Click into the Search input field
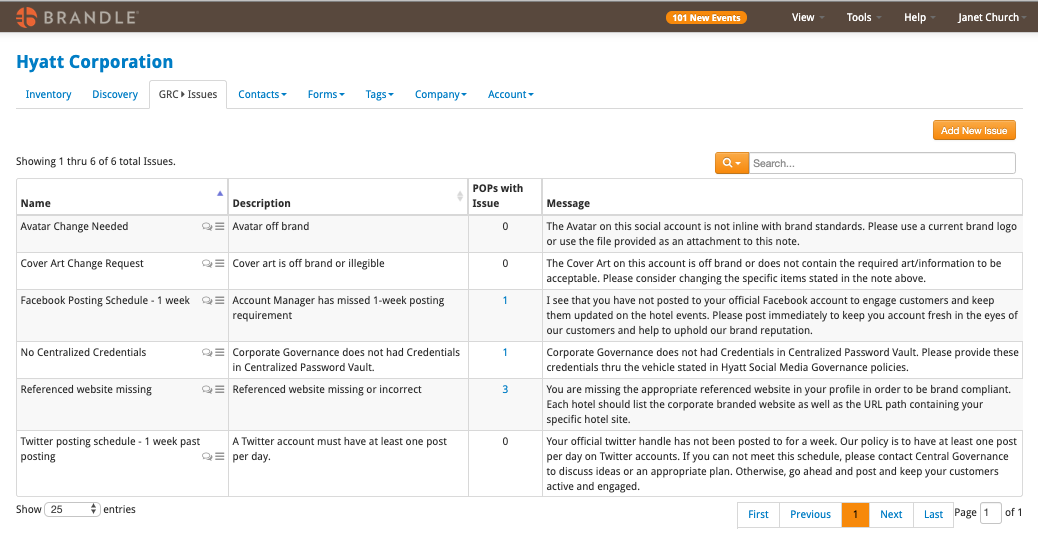Viewport: 1038px width, 552px height. [x=882, y=163]
